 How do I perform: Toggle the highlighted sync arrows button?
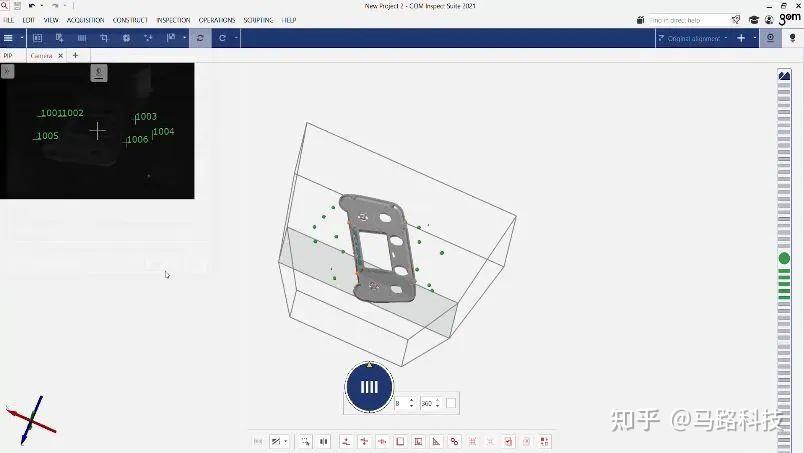[200, 38]
